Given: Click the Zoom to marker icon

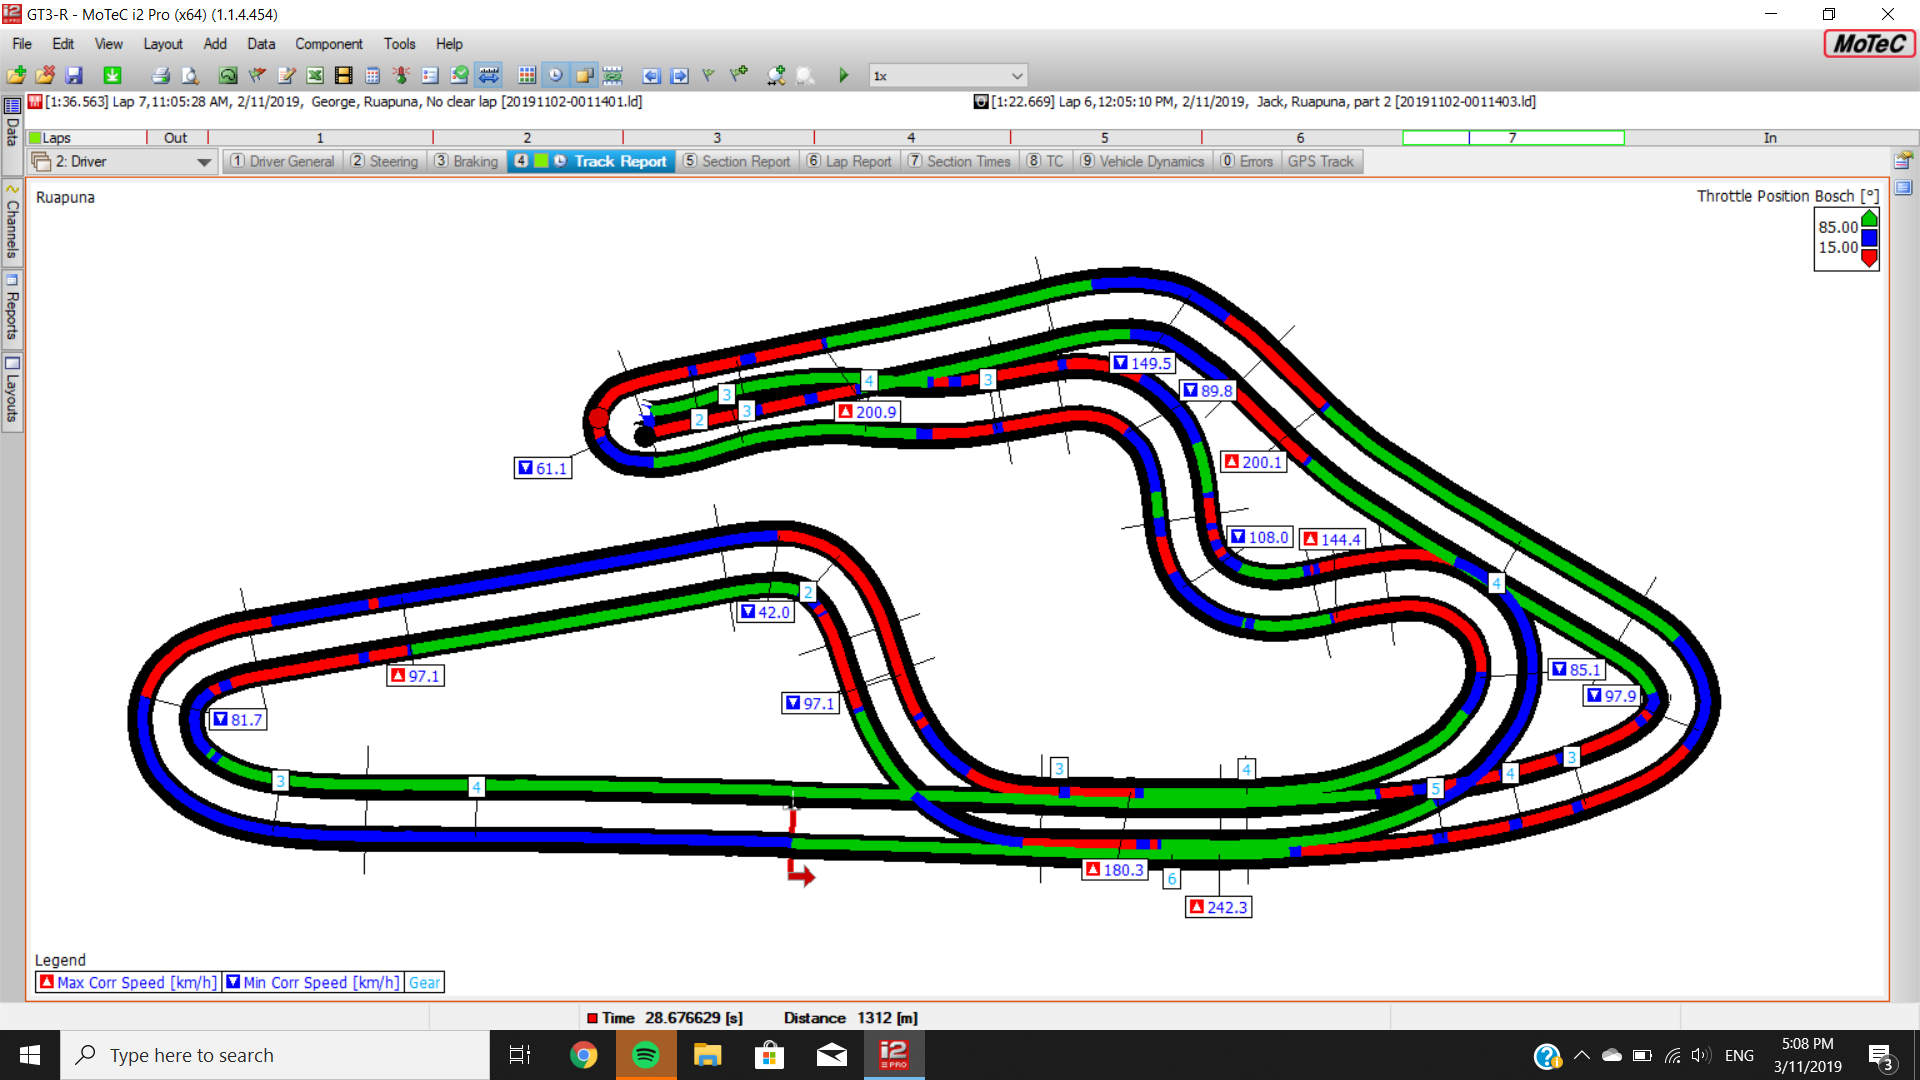Looking at the screenshot, I should pyautogui.click(x=775, y=75).
